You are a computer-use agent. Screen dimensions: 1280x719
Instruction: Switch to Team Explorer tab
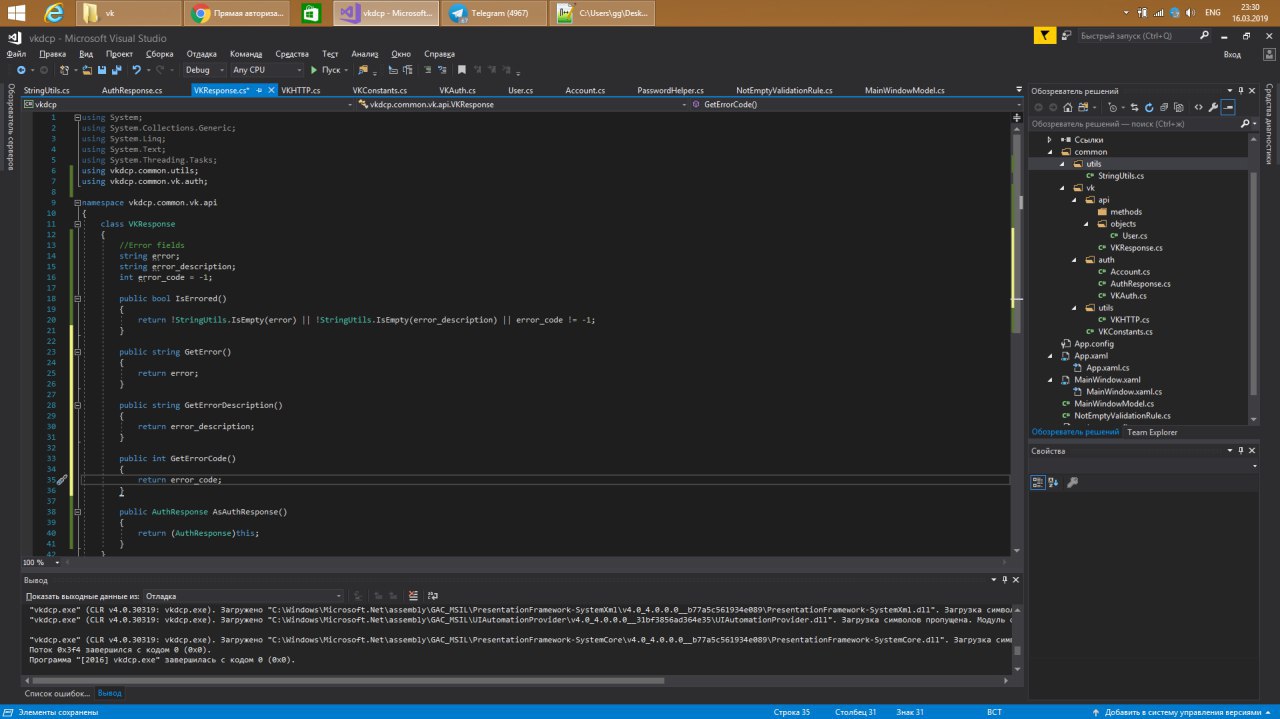pyautogui.click(x=1152, y=432)
